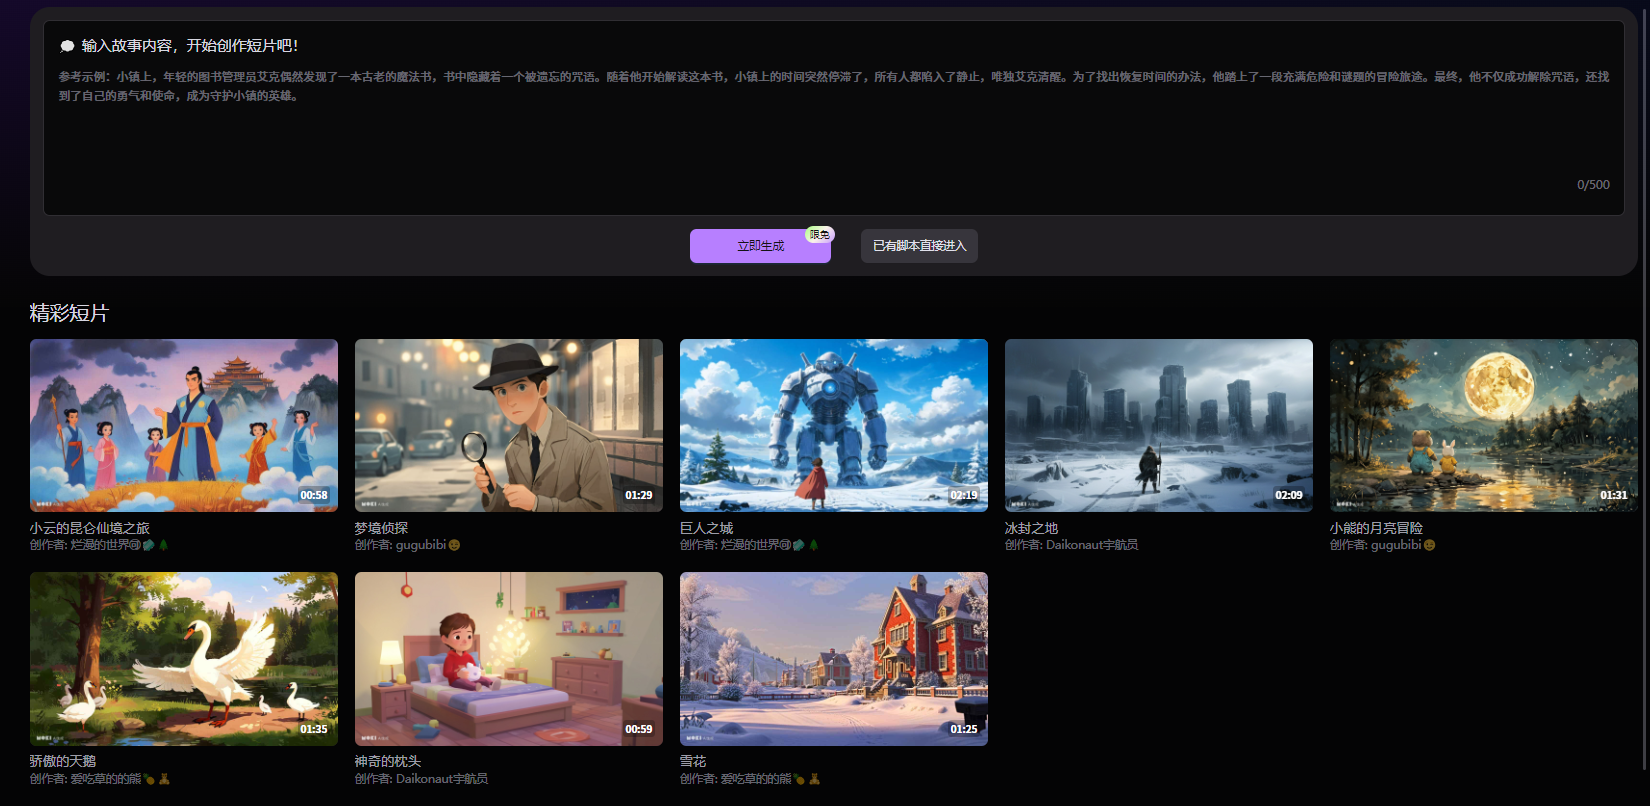The image size is (1650, 806).
Task: Click the 01:25 duration badge on 雪花
Action: [x=963, y=729]
